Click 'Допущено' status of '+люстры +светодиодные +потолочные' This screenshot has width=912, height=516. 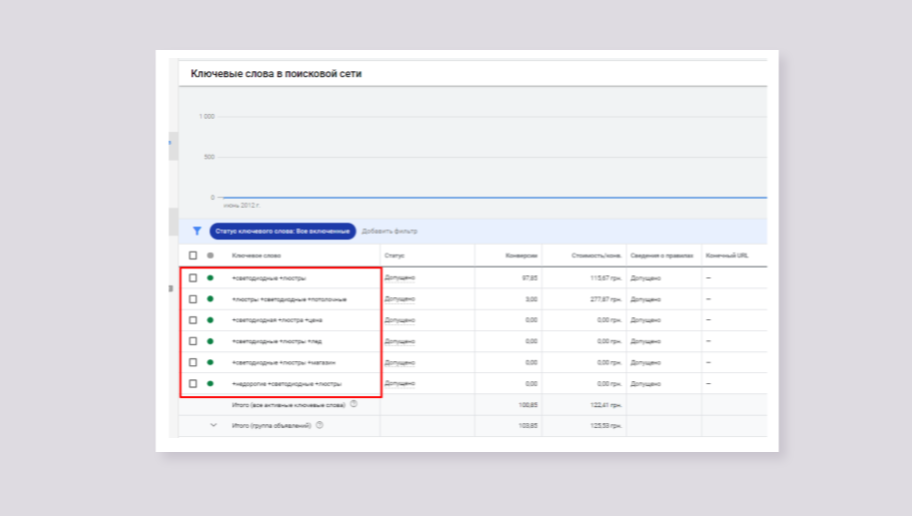[400, 299]
